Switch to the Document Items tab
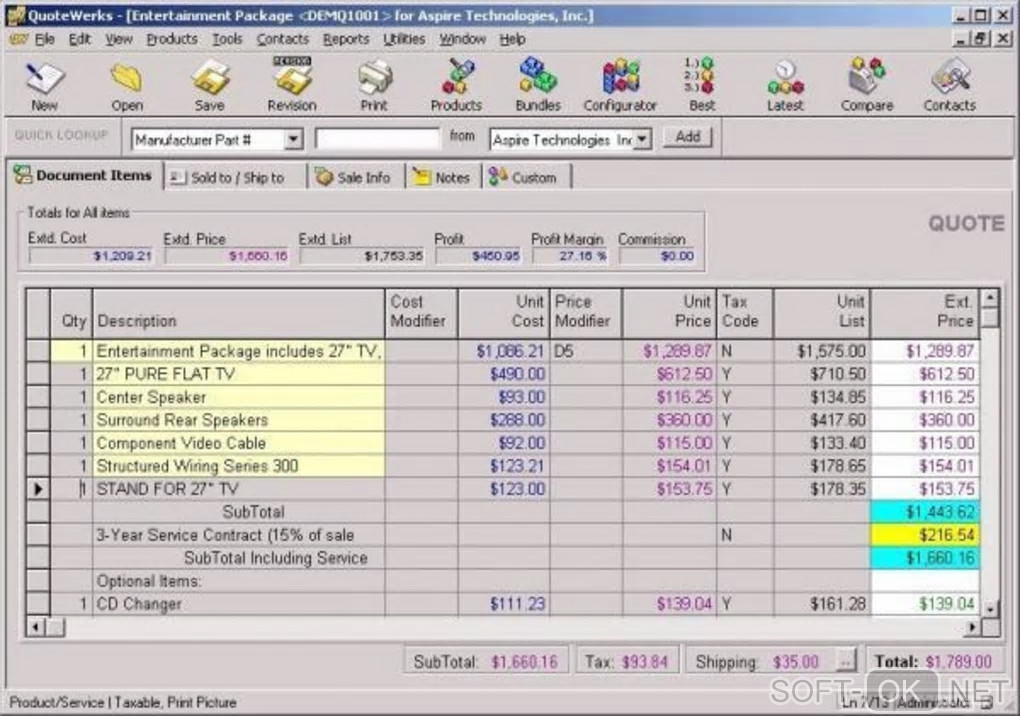This screenshot has height=716, width=1020. pos(84,175)
